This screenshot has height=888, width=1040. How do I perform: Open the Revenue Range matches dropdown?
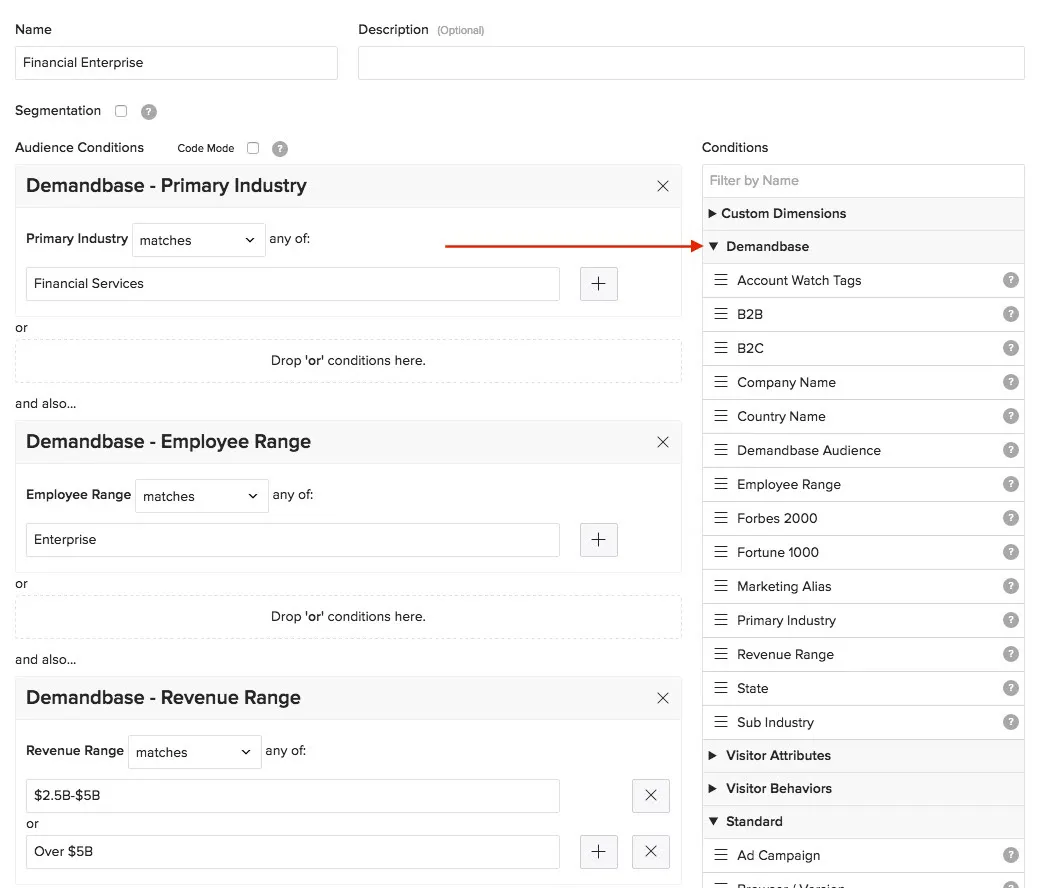(x=194, y=752)
